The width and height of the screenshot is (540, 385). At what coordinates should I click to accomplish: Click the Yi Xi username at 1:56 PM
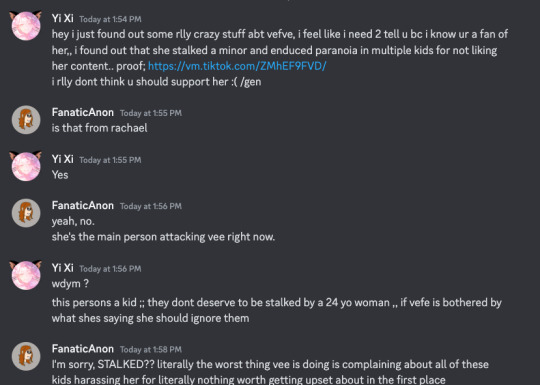point(62,268)
